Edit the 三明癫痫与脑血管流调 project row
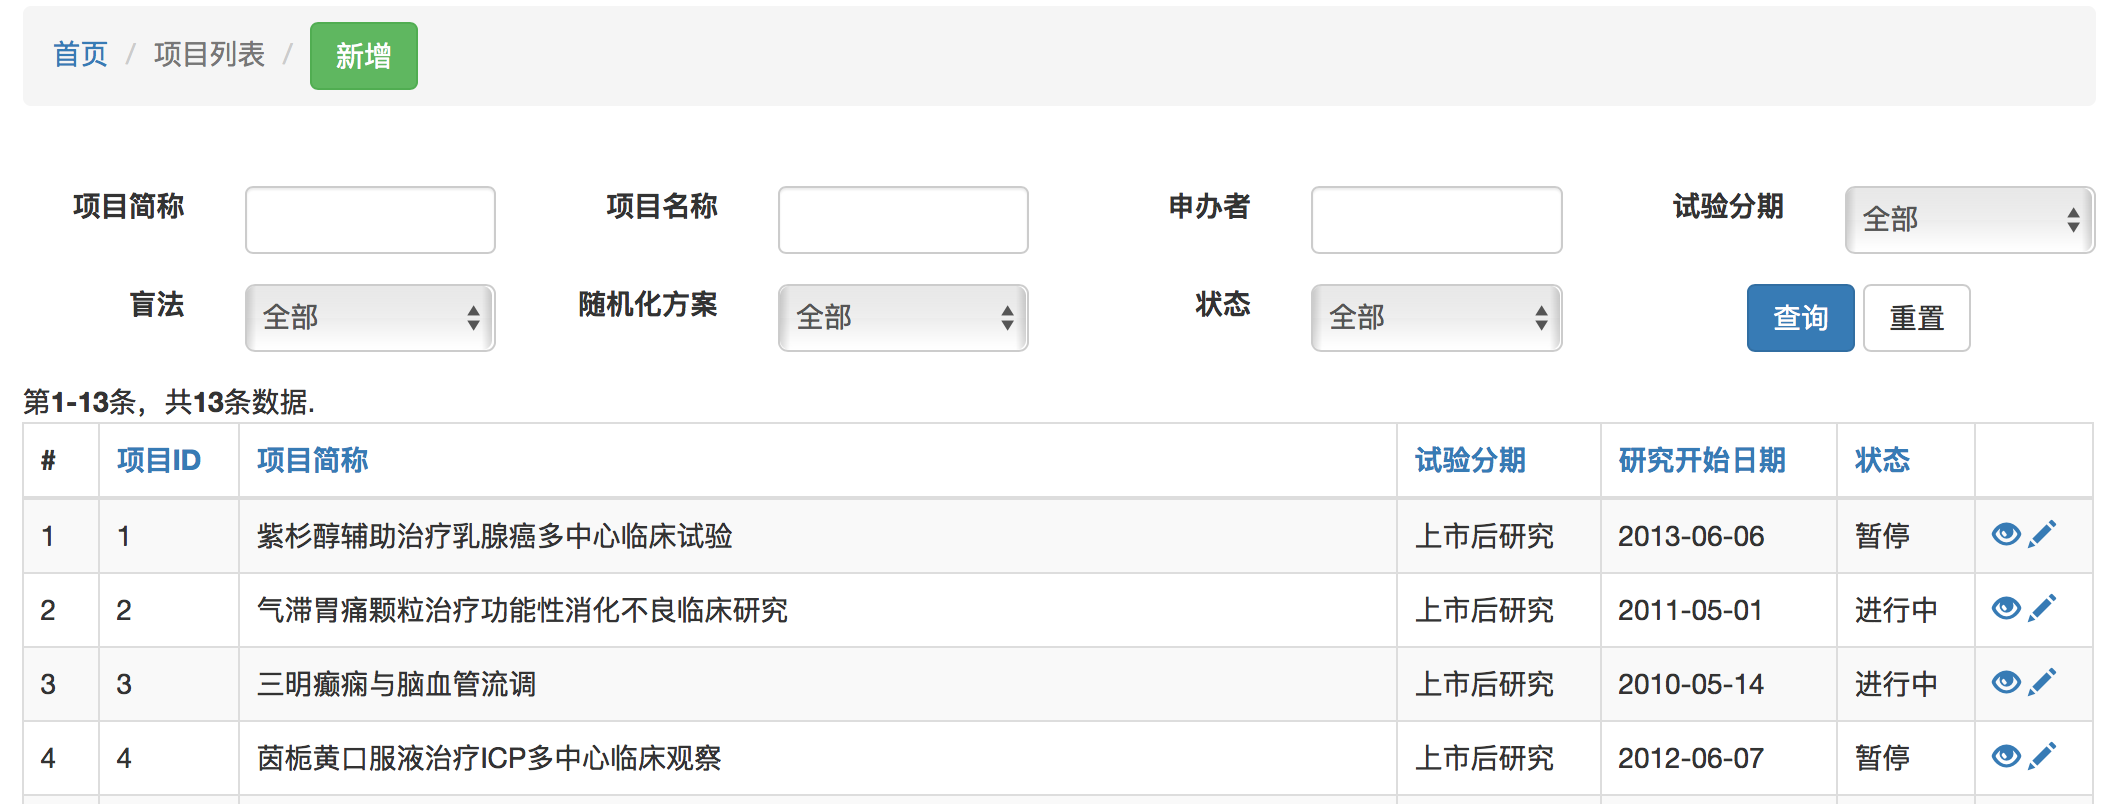This screenshot has width=2102, height=804. (x=2042, y=682)
